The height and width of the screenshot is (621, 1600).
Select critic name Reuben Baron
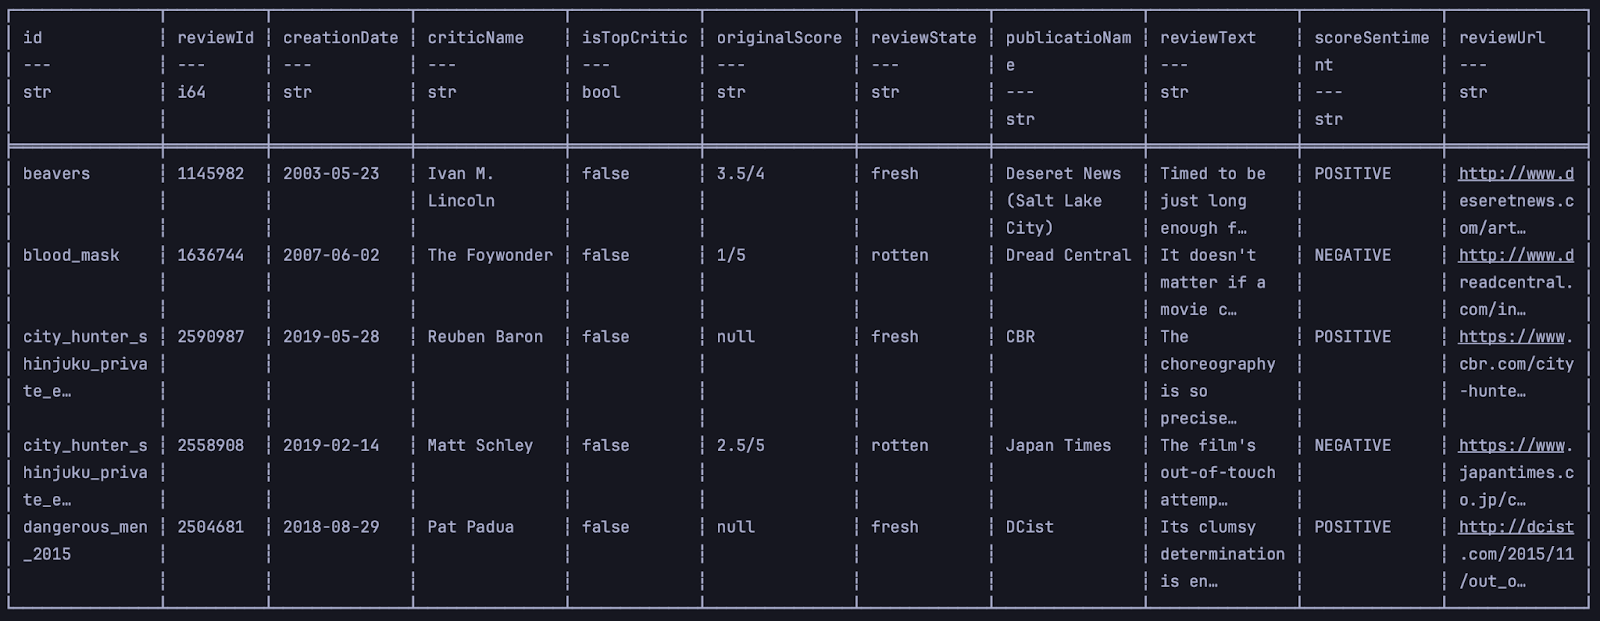pyautogui.click(x=485, y=337)
